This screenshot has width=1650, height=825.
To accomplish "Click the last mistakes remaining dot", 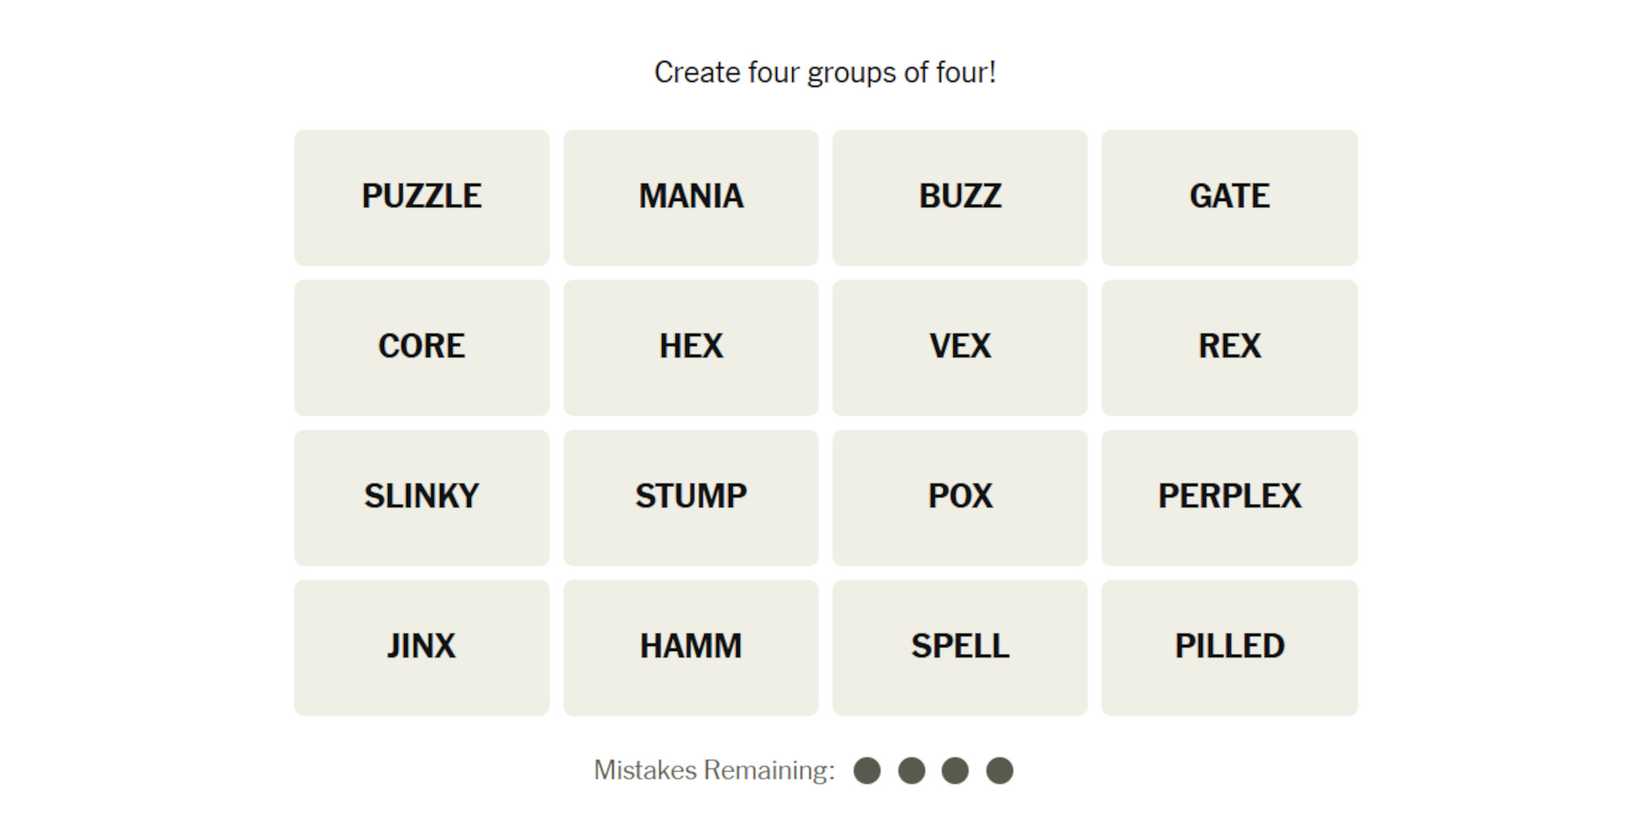I will (999, 771).
